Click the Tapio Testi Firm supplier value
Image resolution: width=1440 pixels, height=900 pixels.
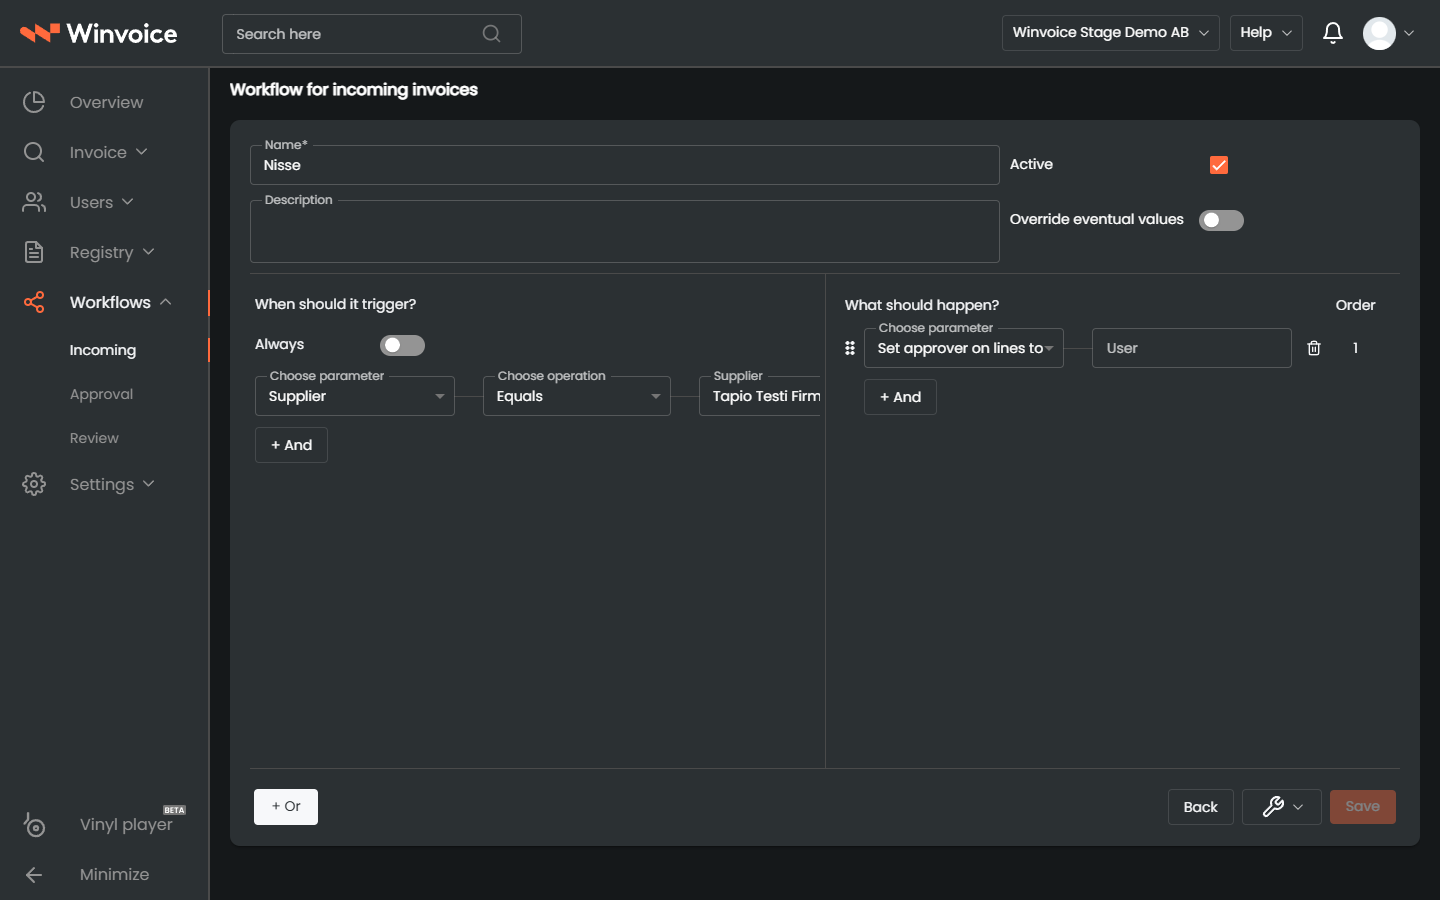(760, 396)
